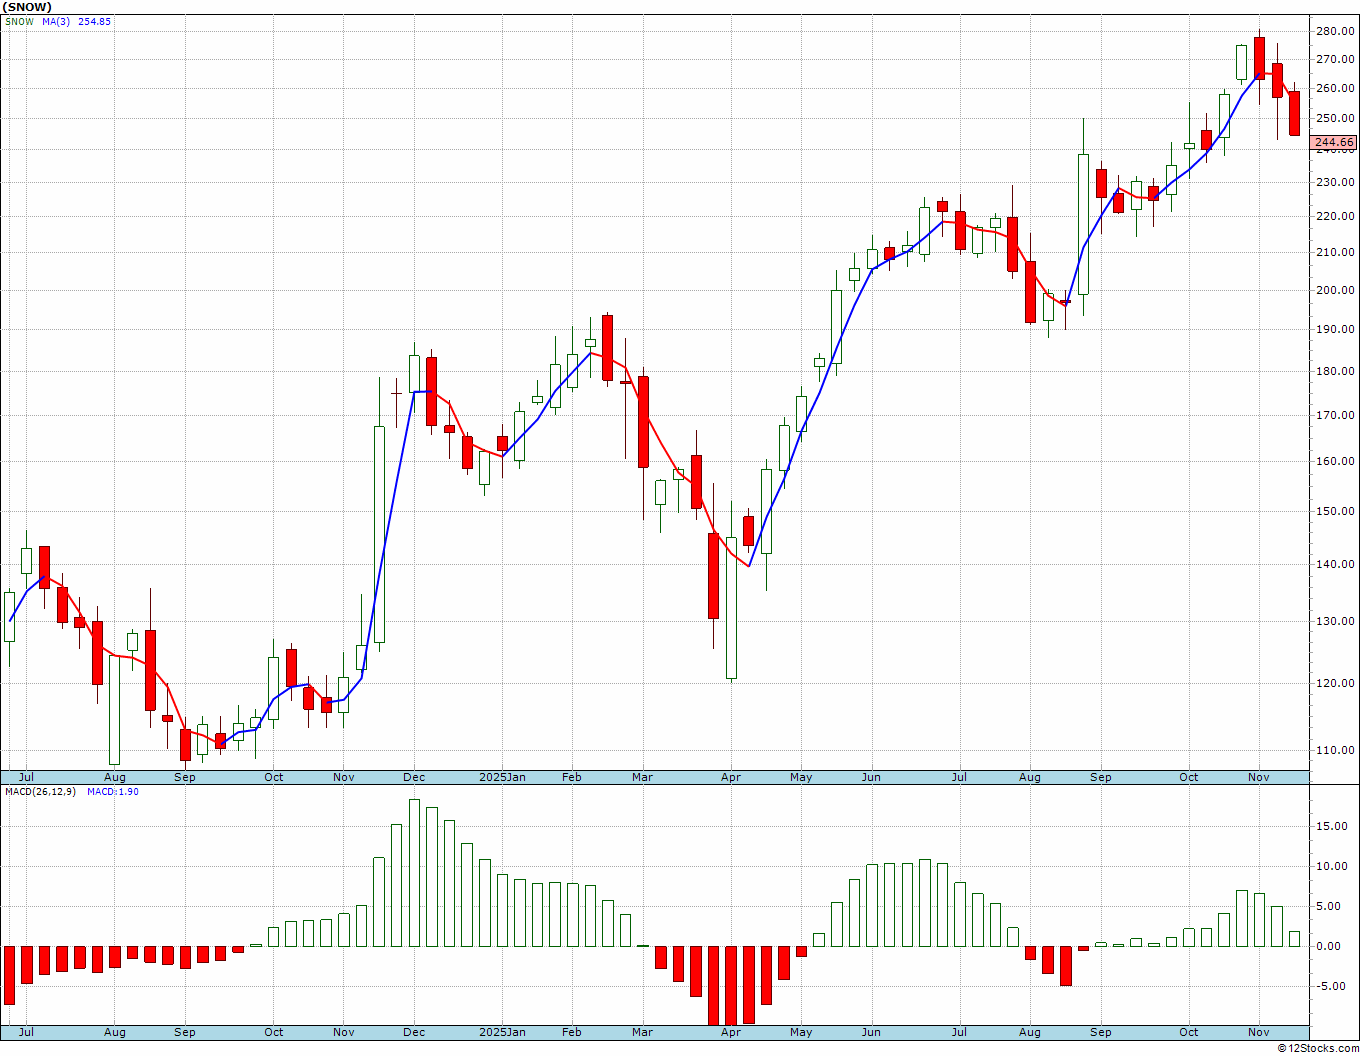Click May on the MACD panel time axis
1360x1056 pixels.
[801, 1032]
